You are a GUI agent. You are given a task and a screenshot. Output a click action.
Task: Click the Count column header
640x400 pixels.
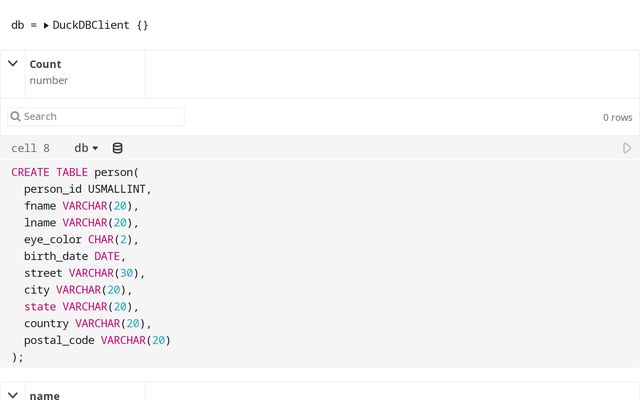point(45,64)
